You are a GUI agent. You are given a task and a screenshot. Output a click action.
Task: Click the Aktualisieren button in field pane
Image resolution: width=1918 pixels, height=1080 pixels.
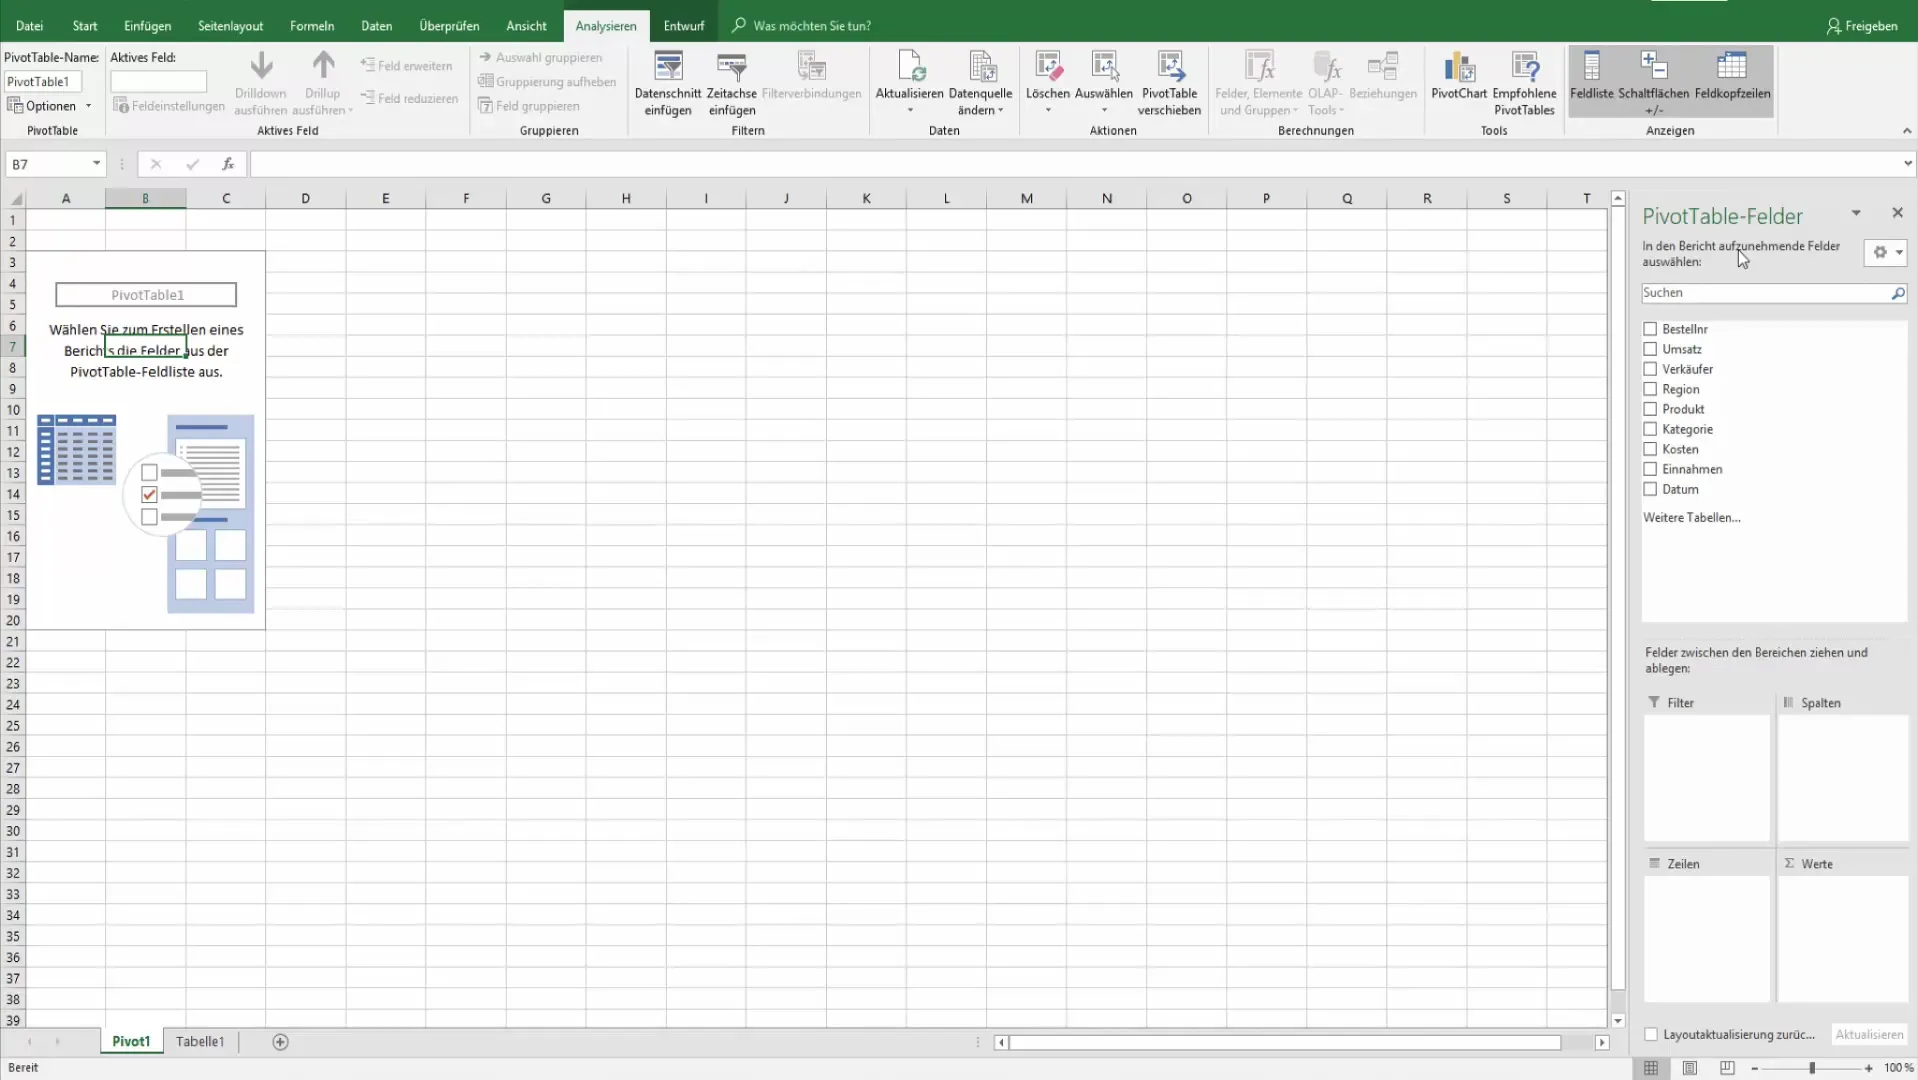pos(1868,1035)
